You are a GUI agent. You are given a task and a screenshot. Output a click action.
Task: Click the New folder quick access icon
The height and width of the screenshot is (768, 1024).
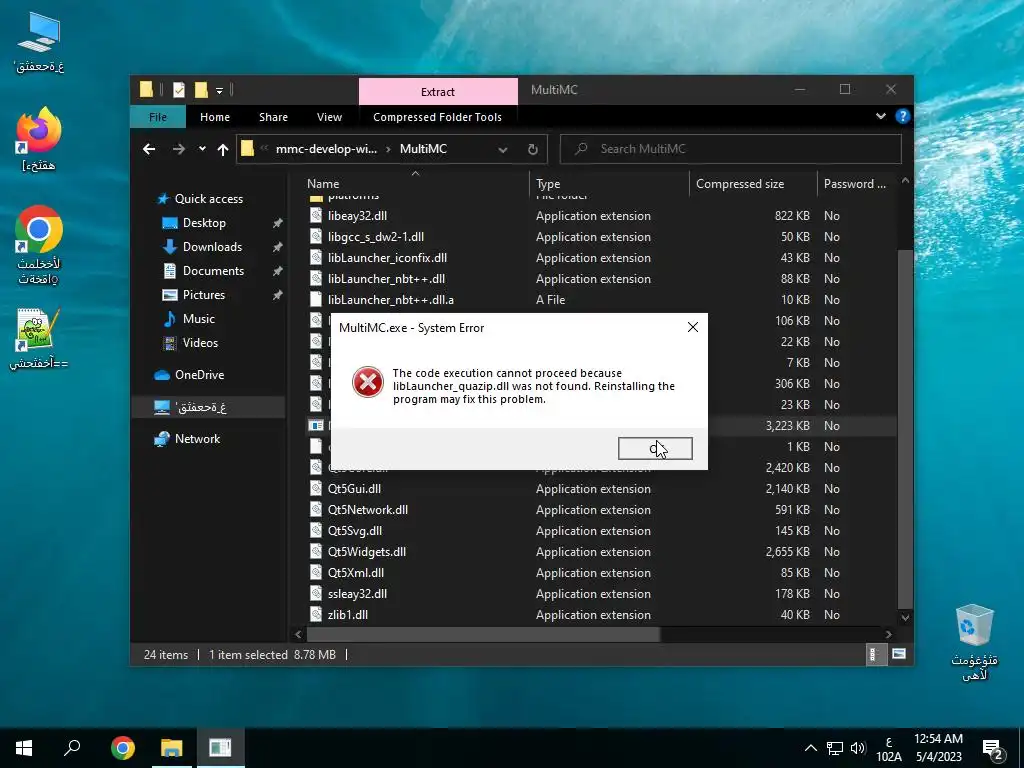pyautogui.click(x=201, y=90)
